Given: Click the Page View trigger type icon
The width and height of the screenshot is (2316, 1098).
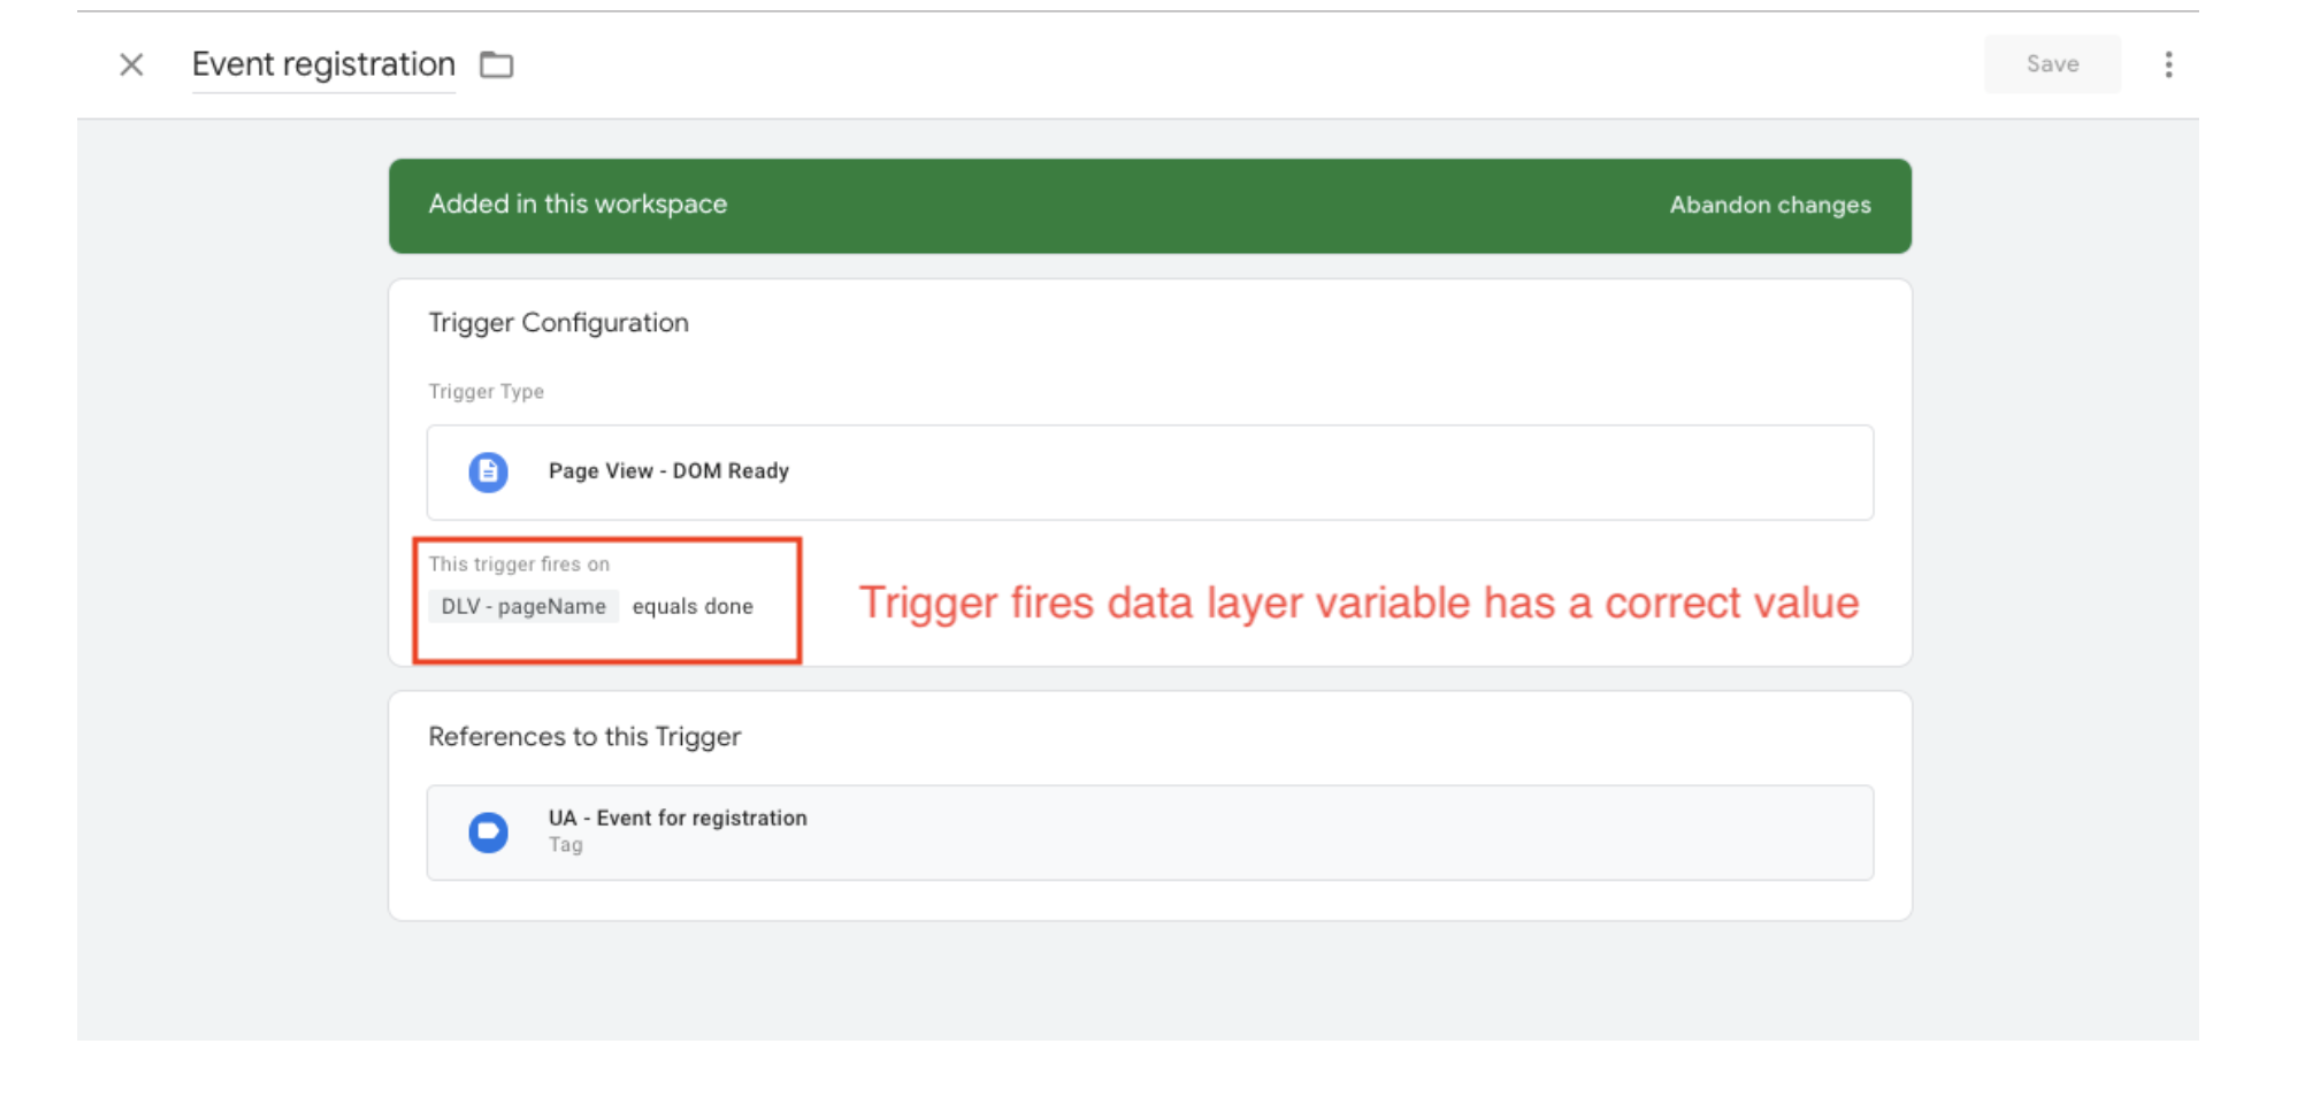Looking at the screenshot, I should [x=488, y=471].
